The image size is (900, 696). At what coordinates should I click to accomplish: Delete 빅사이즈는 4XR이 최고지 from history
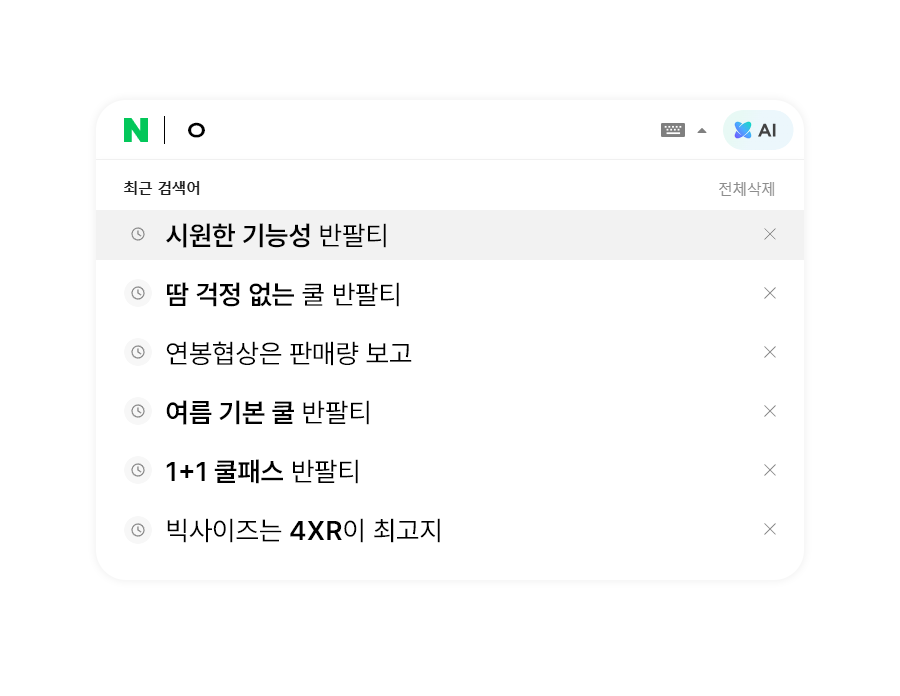click(770, 529)
